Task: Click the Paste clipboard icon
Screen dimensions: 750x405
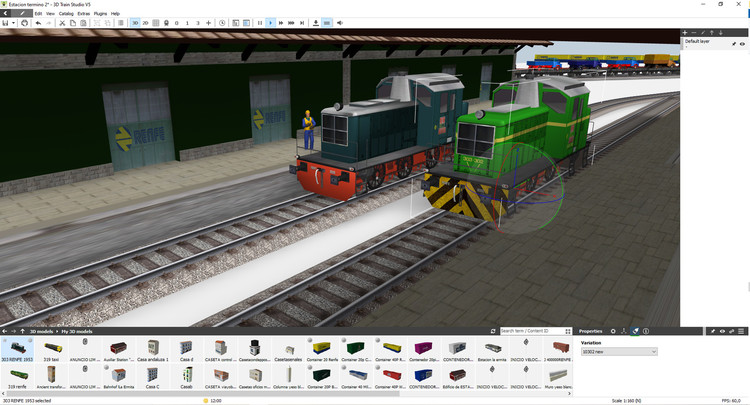Action: tap(83, 22)
